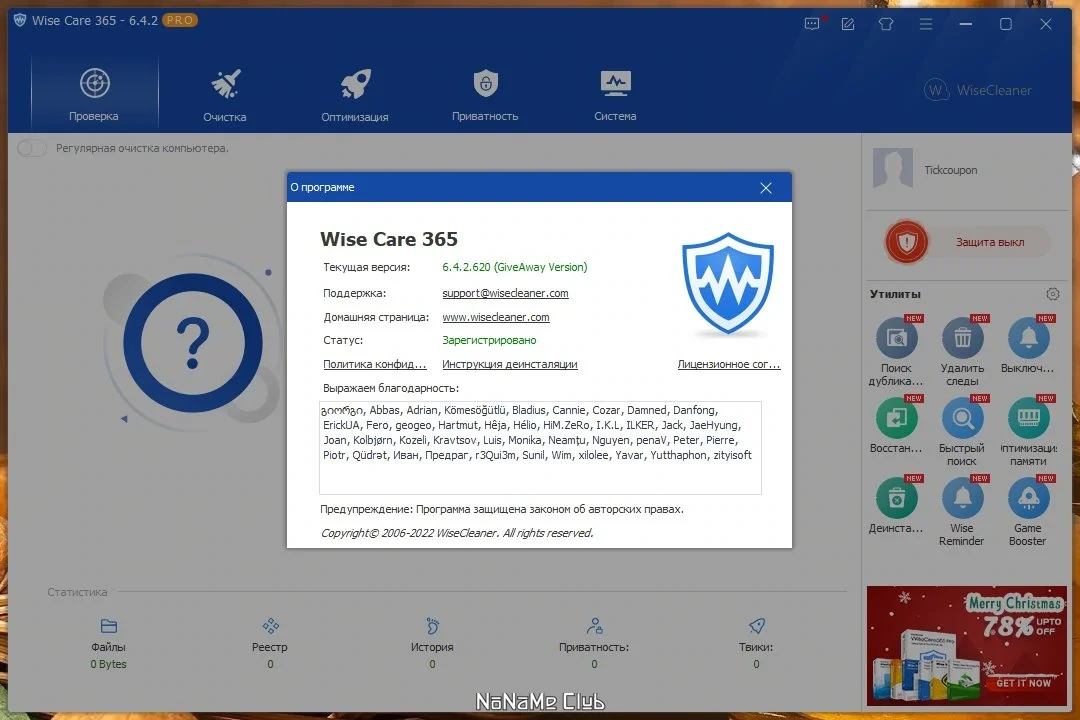Switch to the Очистка tab
This screenshot has width=1080, height=720.
point(225,94)
